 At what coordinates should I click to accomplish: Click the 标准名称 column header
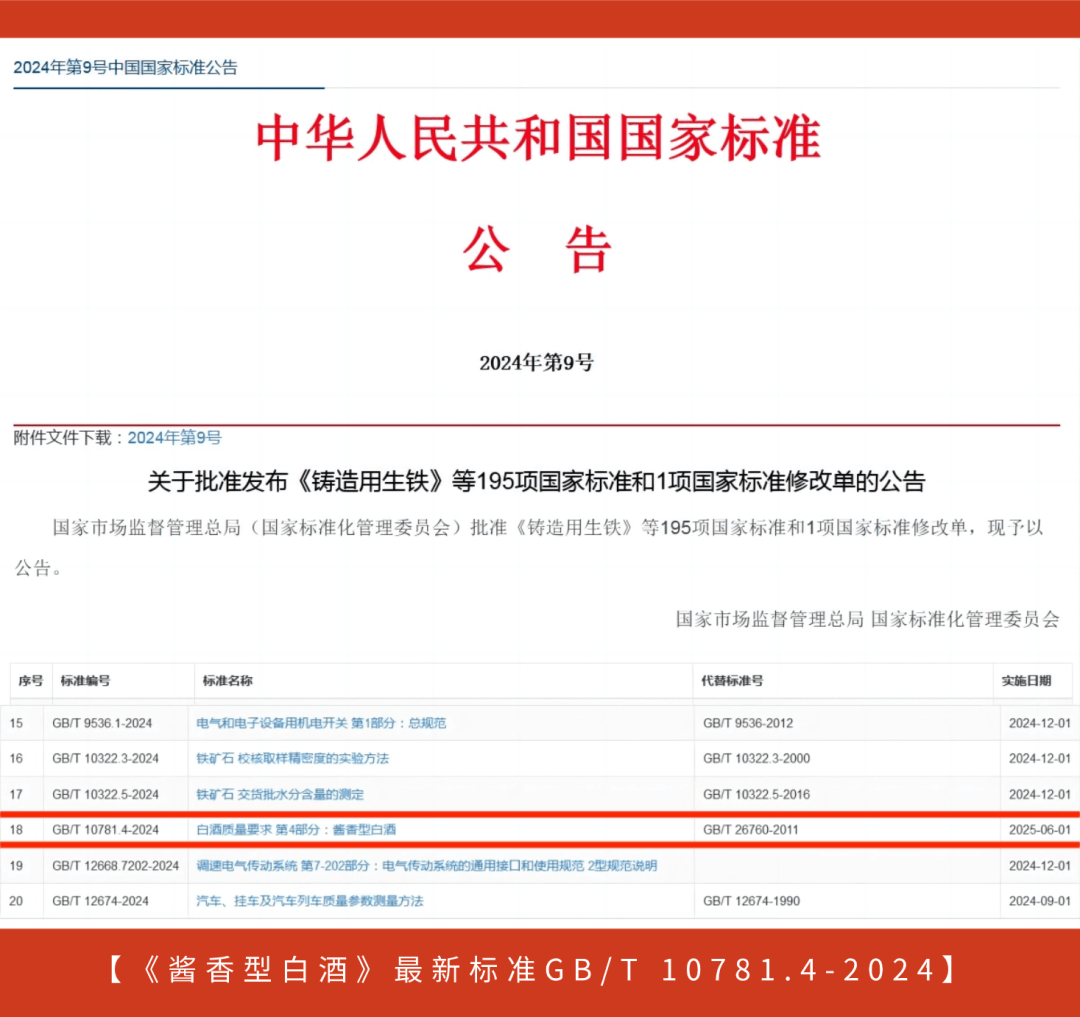pos(227,681)
